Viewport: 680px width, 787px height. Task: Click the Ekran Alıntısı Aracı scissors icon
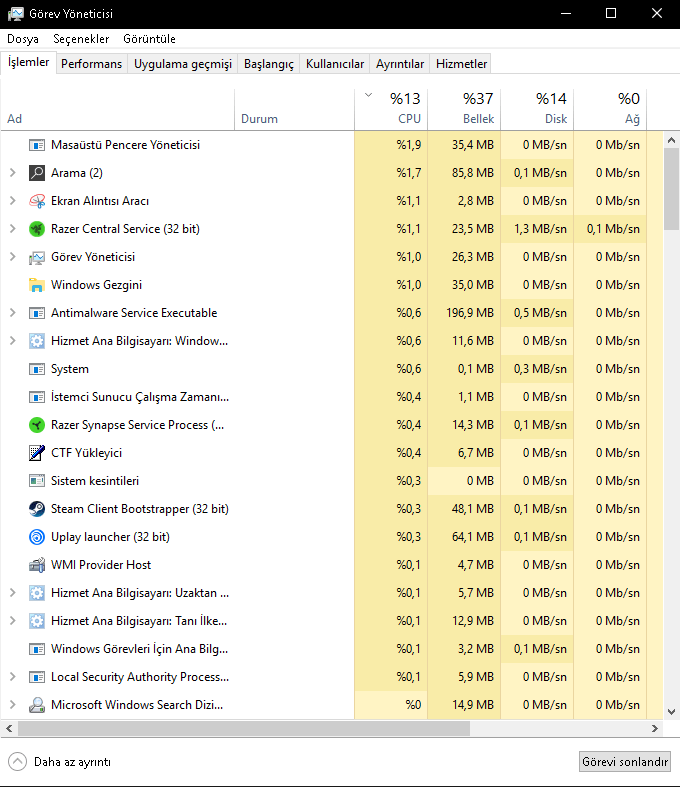click(x=37, y=201)
